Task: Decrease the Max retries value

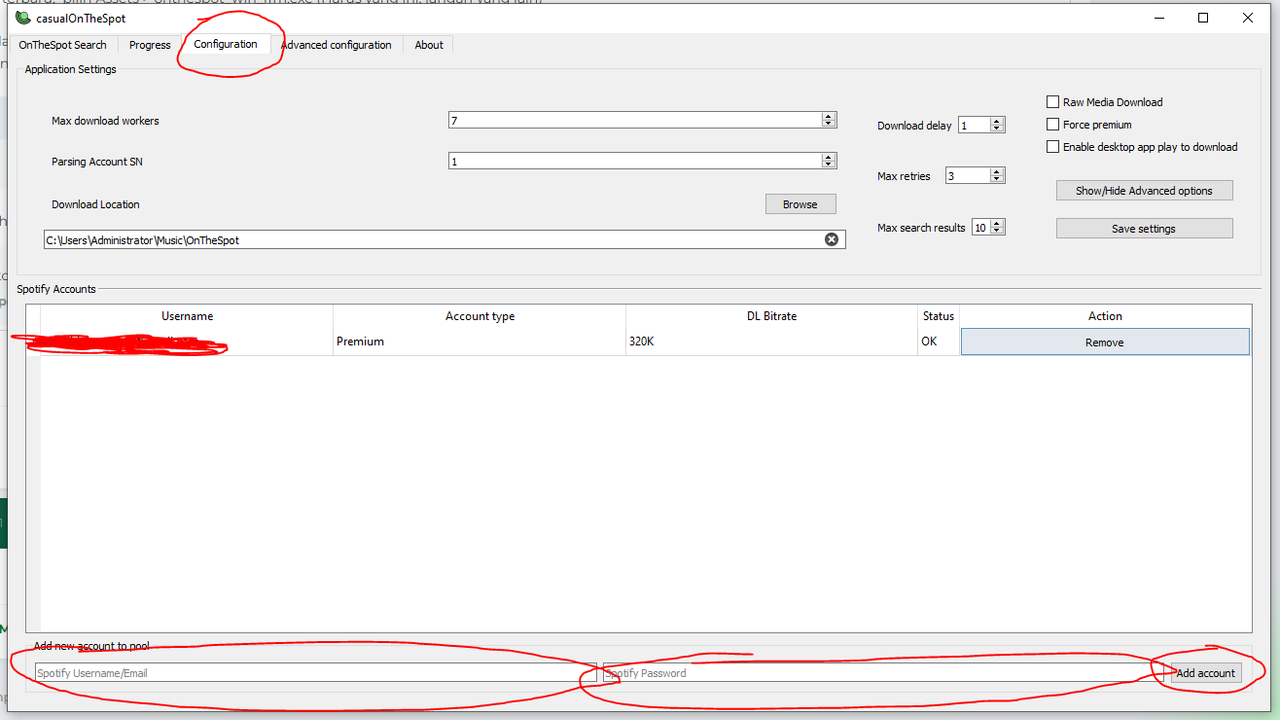Action: point(997,180)
